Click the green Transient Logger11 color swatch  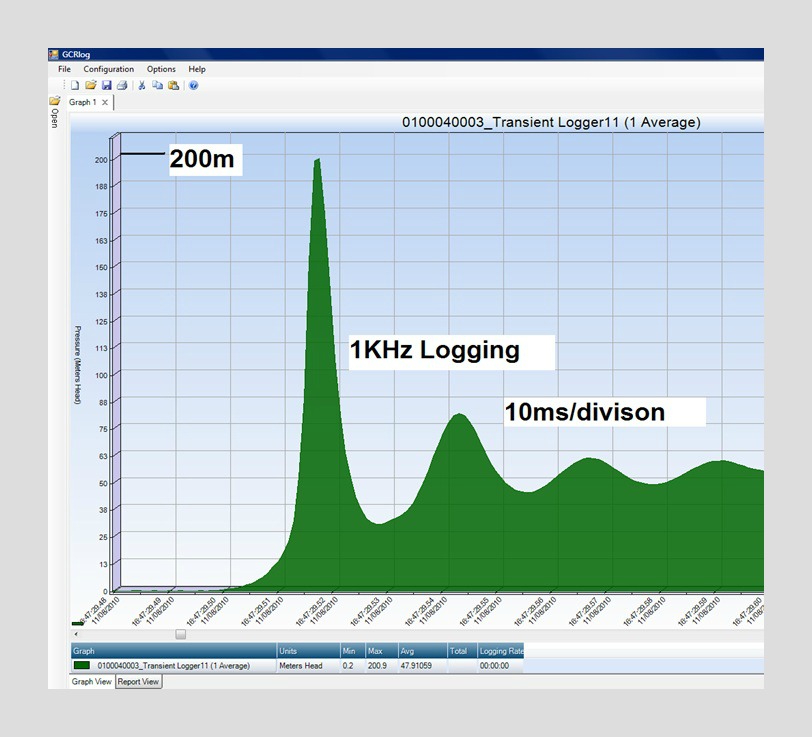coord(82,665)
